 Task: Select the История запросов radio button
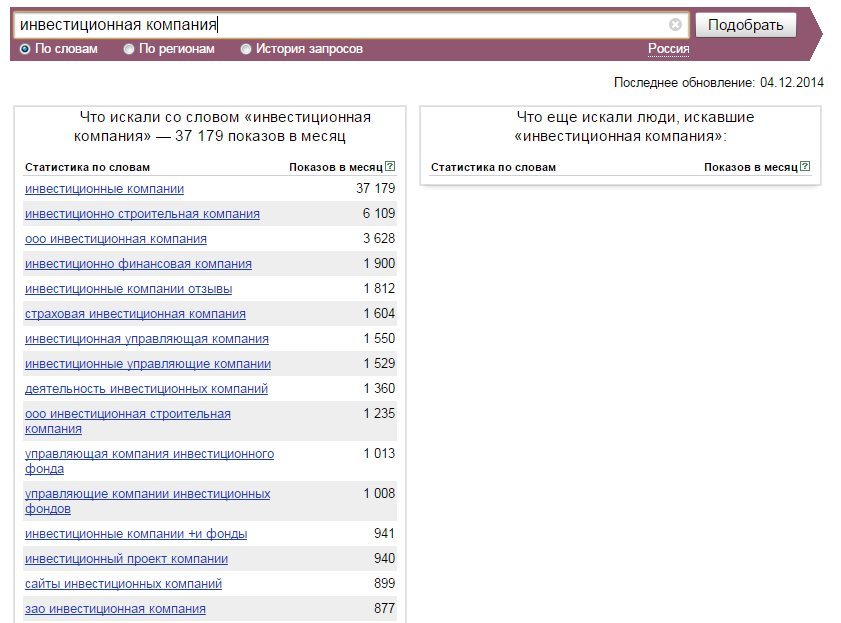click(246, 49)
